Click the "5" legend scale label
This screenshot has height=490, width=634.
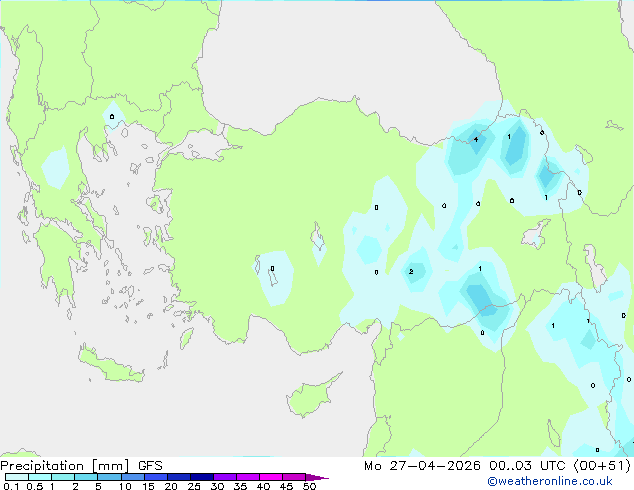(98, 486)
